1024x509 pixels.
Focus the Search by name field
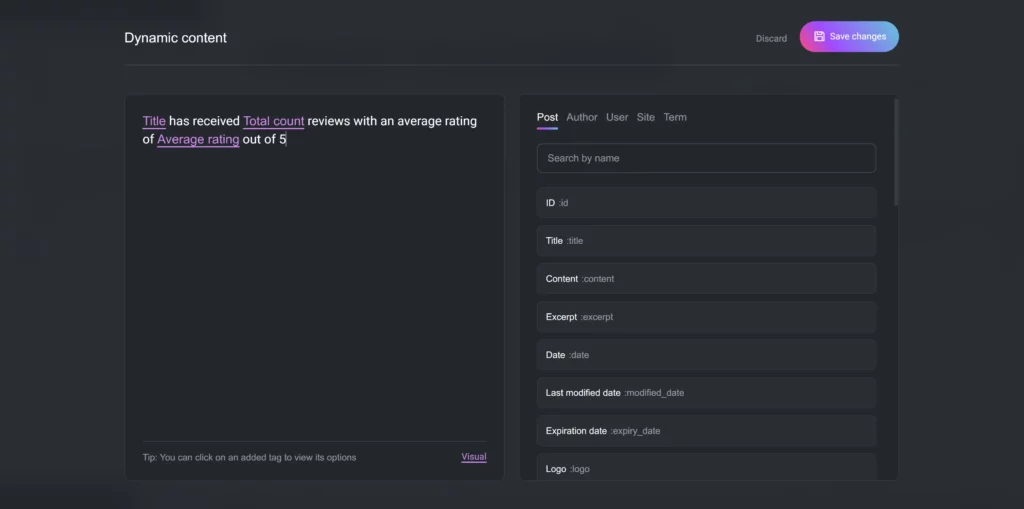click(706, 158)
